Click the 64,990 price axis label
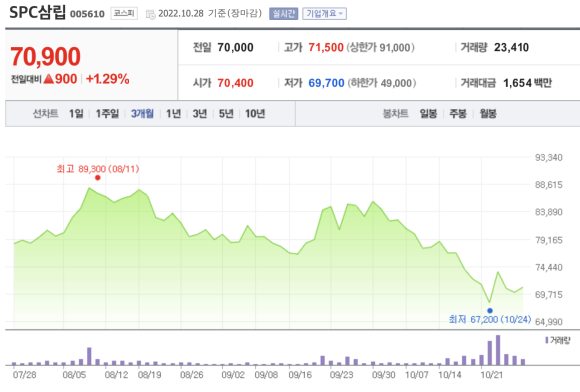 coord(549,322)
